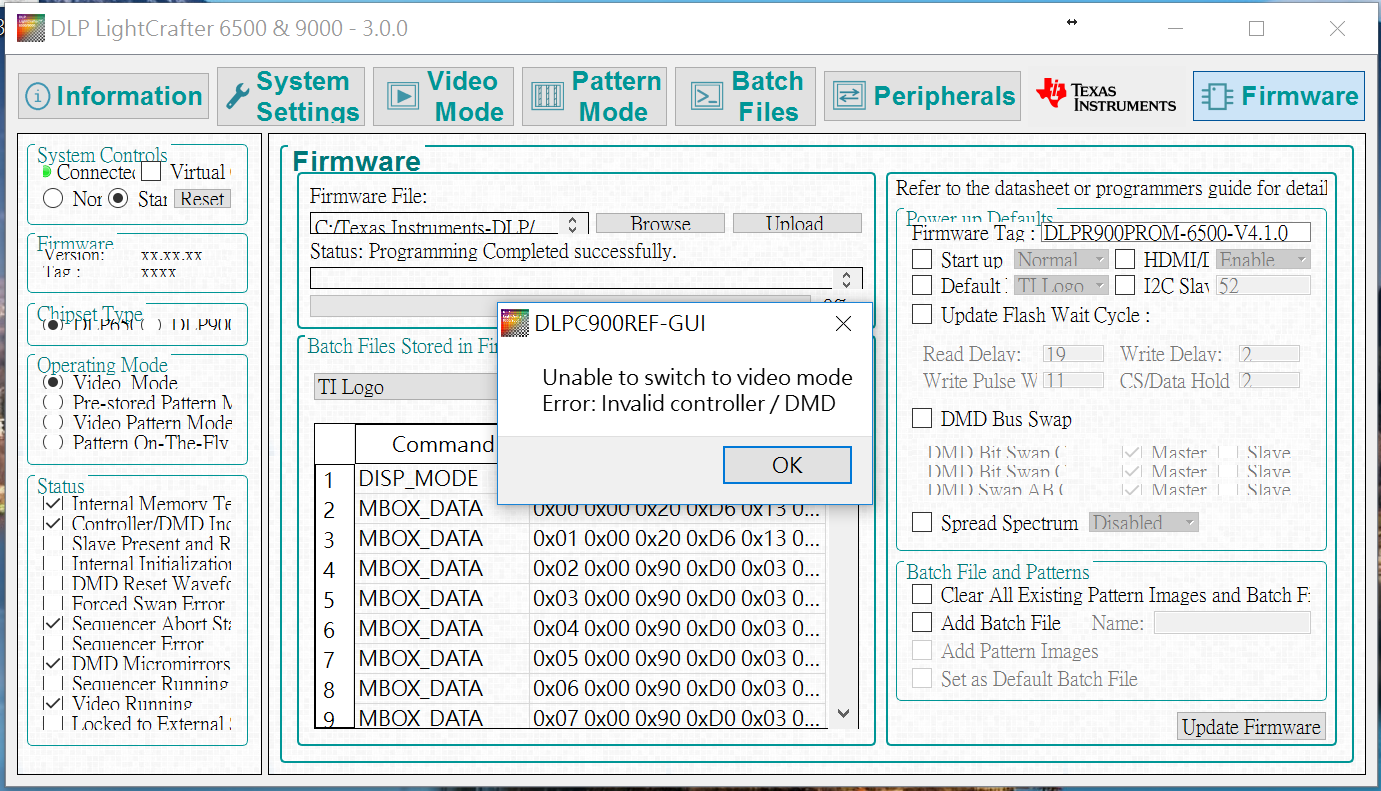Click the Read Delay value field

point(1073,354)
